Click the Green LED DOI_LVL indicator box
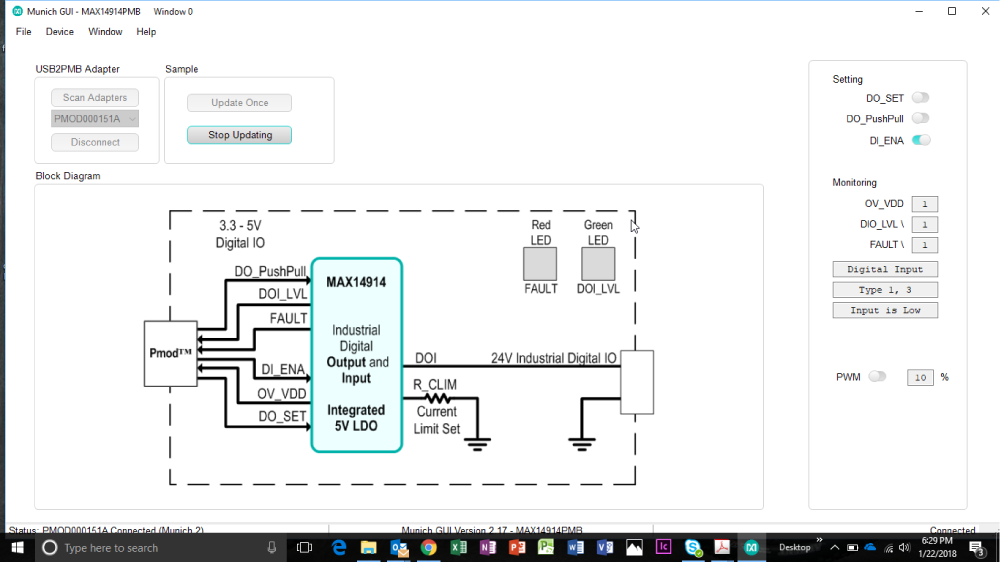The width and height of the screenshot is (1000, 562). [598, 264]
